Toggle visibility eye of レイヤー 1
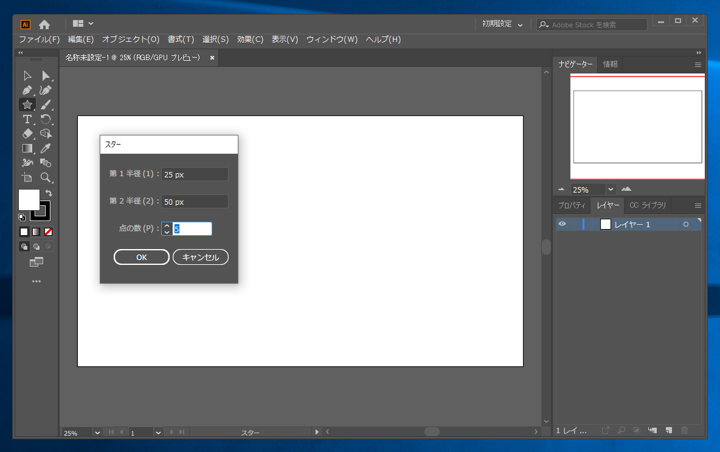 tap(562, 224)
